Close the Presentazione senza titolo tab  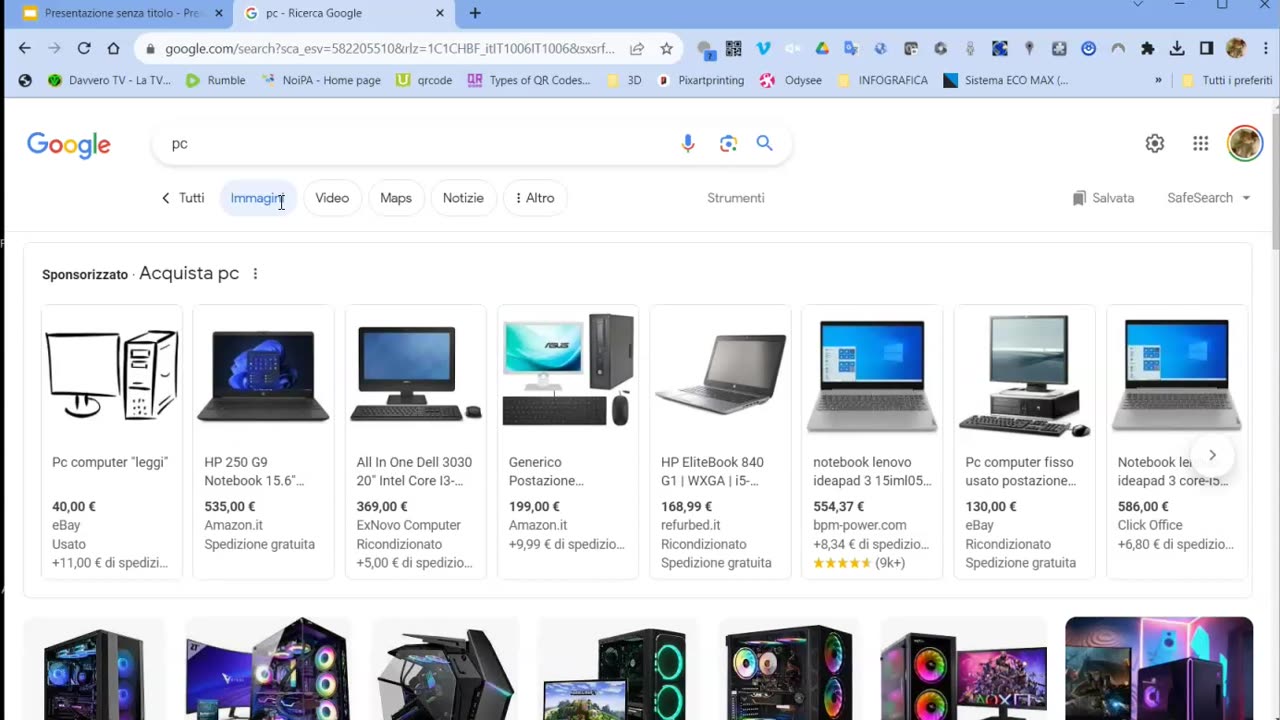coord(219,13)
